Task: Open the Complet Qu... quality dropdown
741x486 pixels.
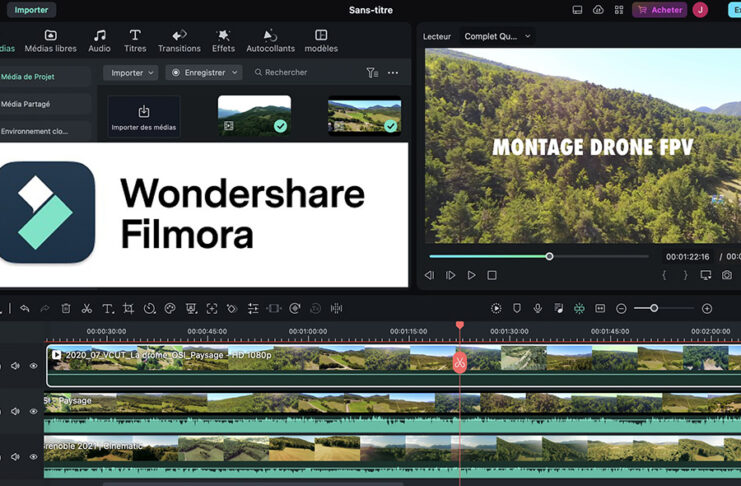Action: (497, 36)
